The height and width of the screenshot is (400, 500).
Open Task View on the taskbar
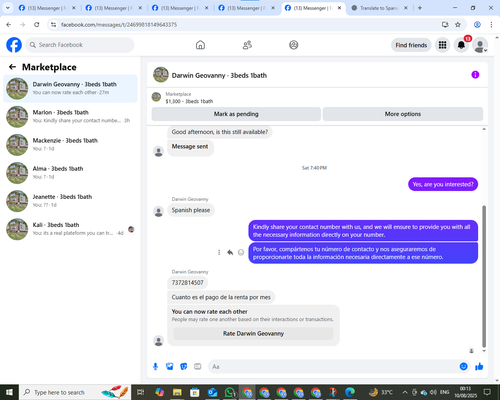tap(141, 392)
